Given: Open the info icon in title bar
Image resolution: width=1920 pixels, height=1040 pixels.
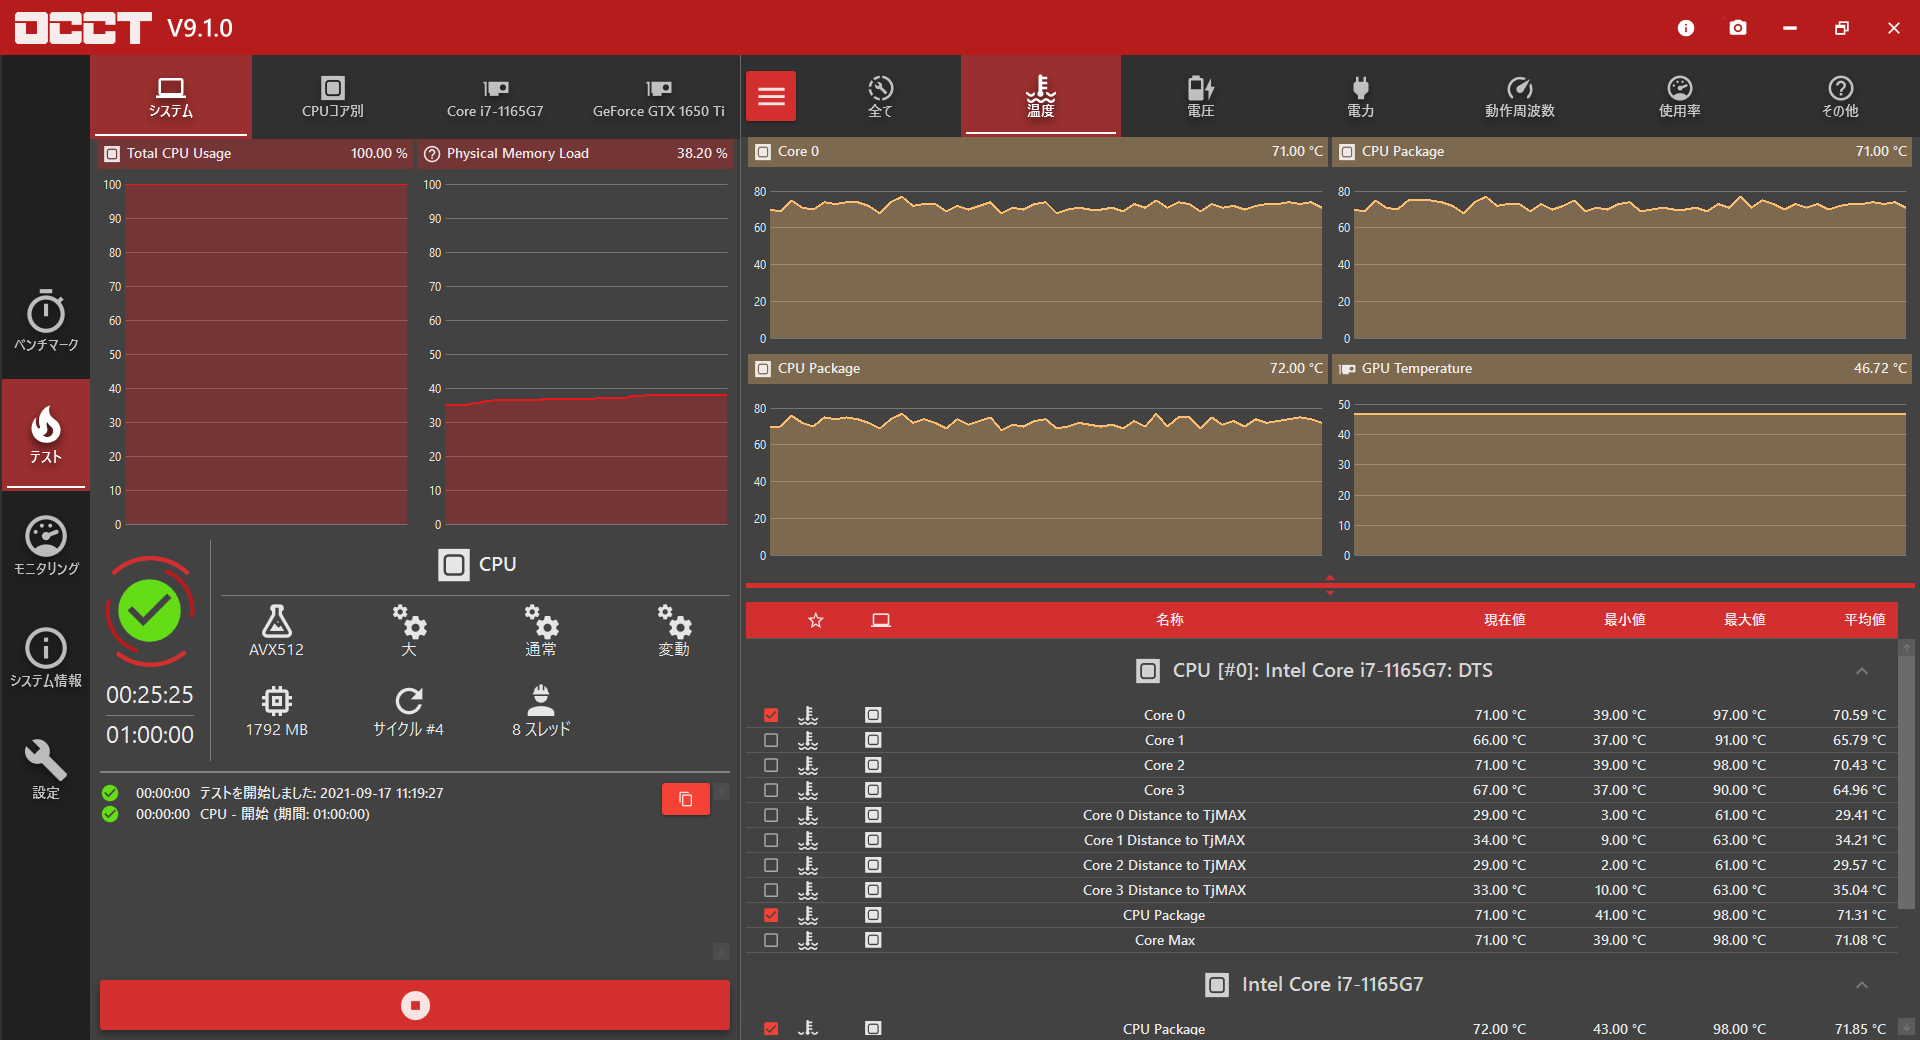Looking at the screenshot, I should coord(1686,28).
